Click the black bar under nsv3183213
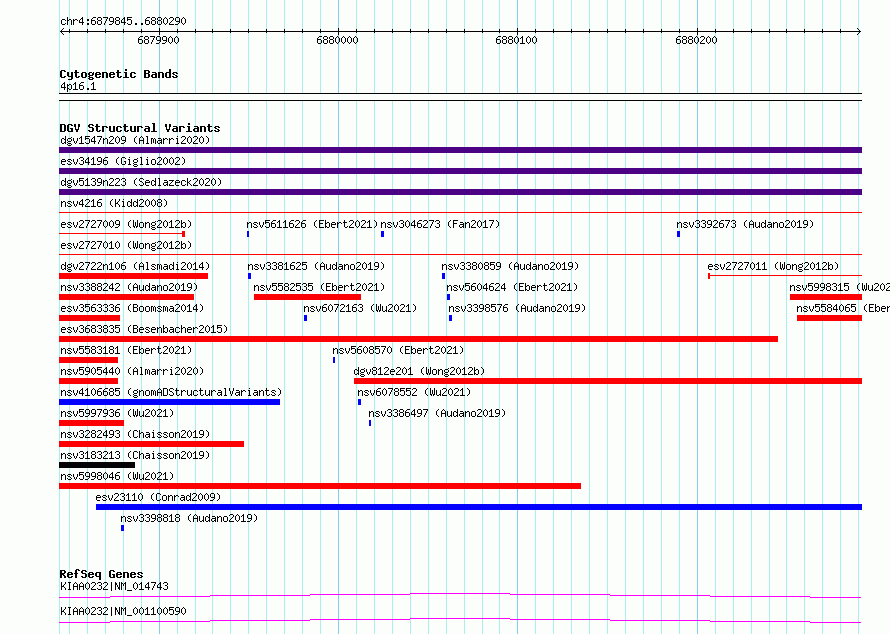890x634 pixels. click(x=97, y=465)
